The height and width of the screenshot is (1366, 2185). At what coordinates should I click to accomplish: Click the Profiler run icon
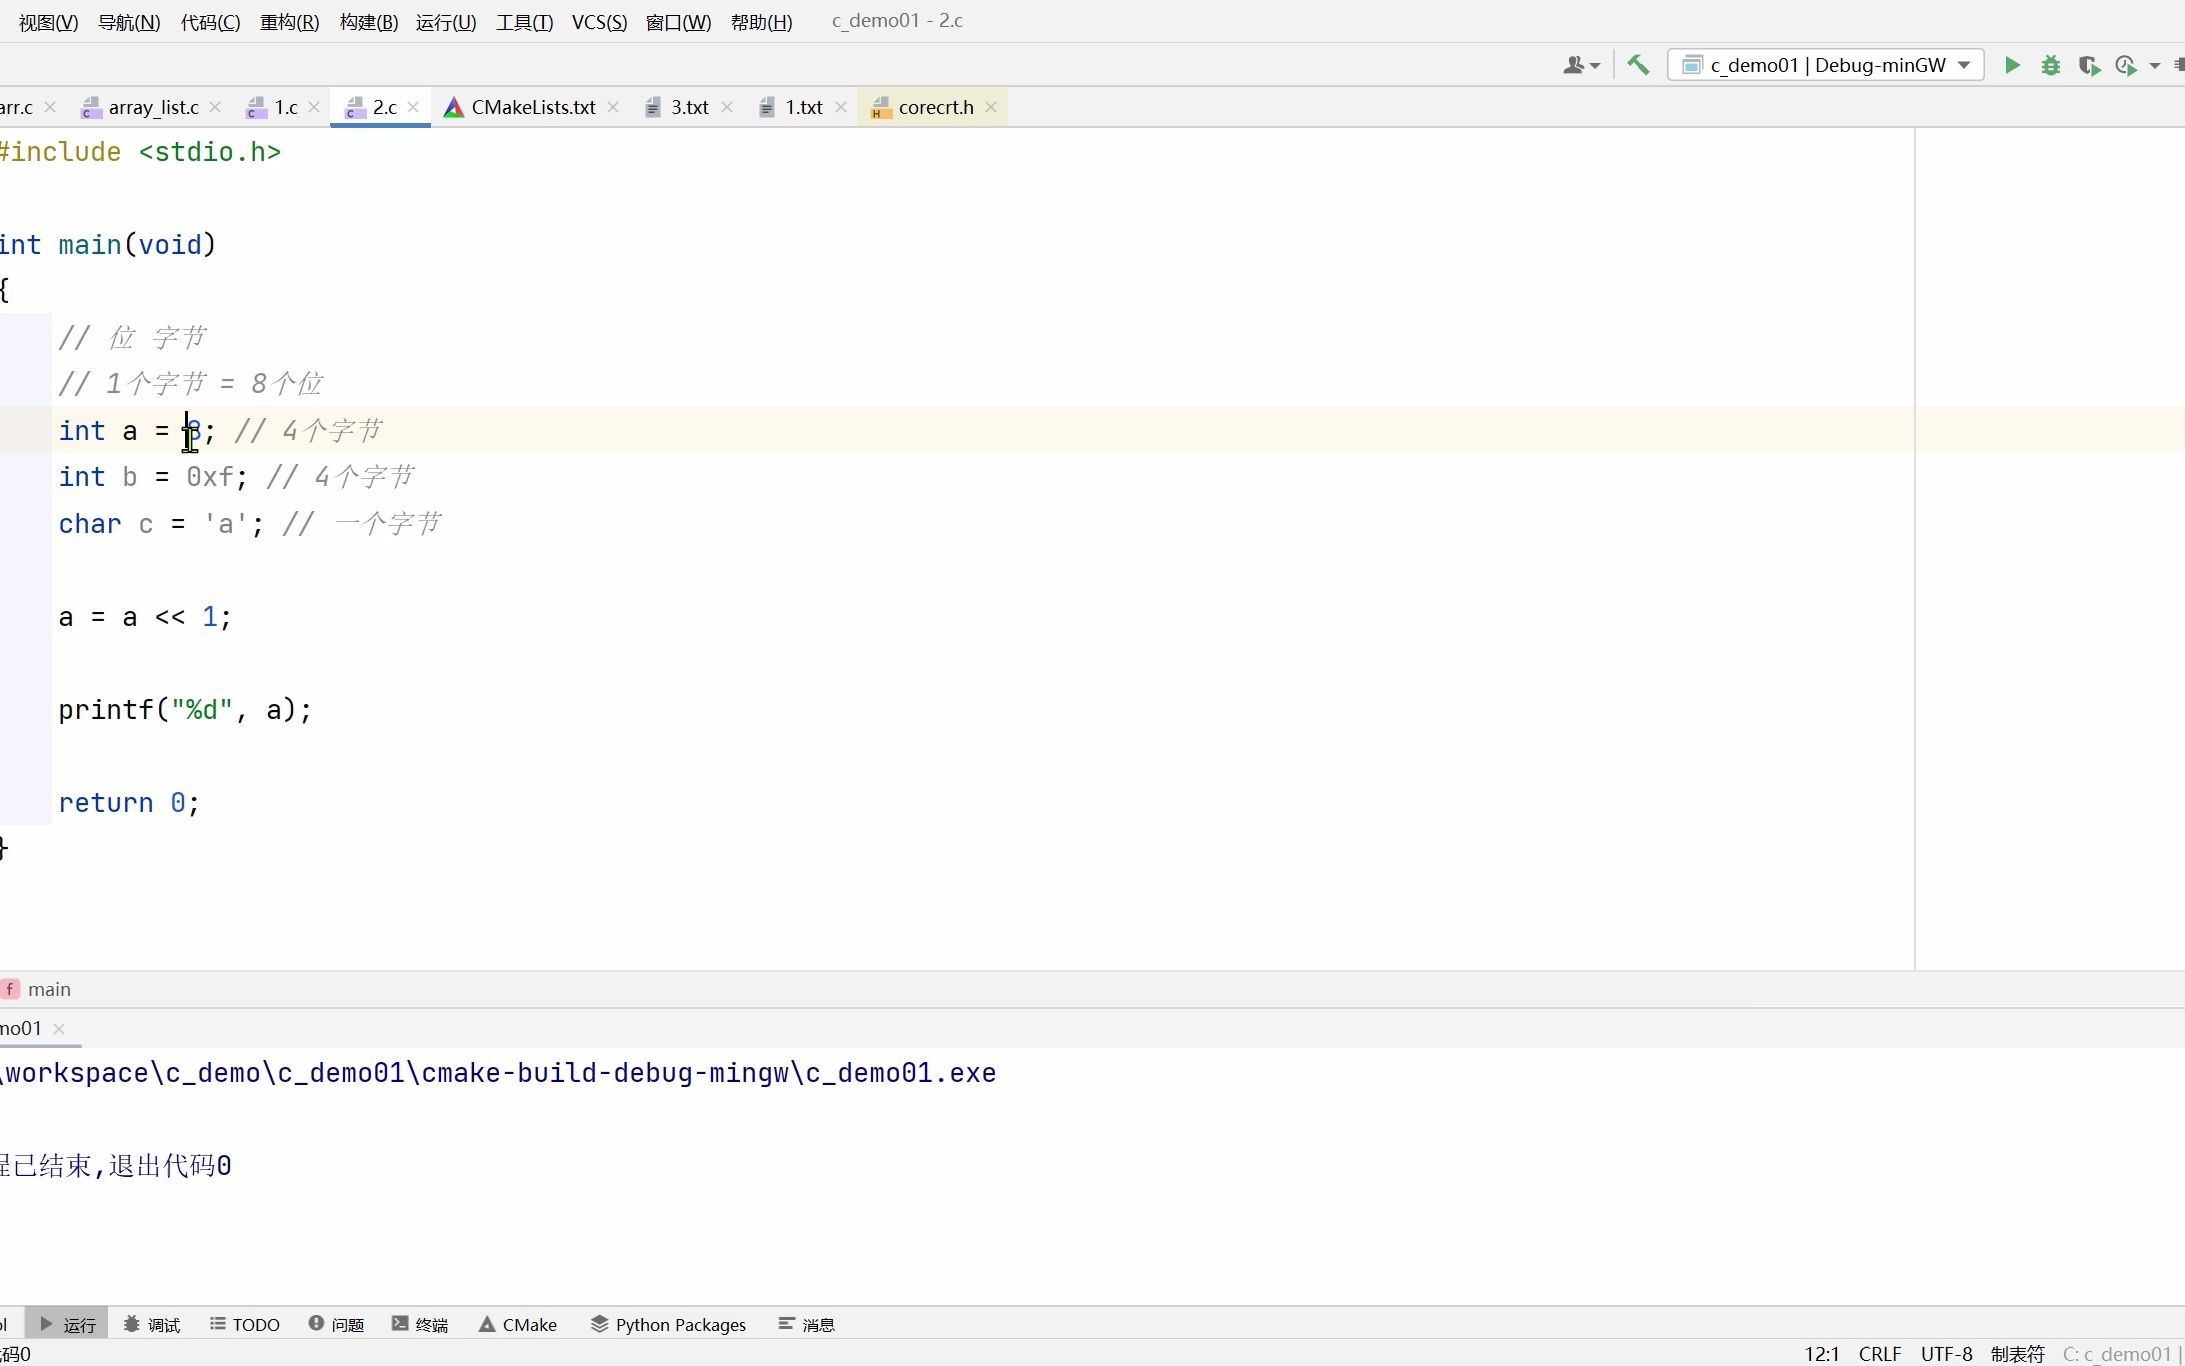[x=2126, y=65]
